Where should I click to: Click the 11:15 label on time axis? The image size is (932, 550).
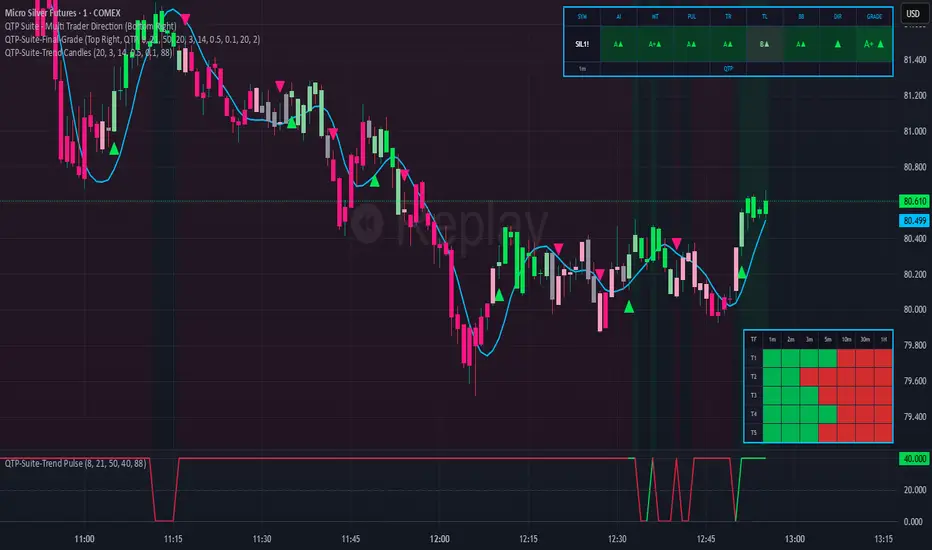pos(173,539)
